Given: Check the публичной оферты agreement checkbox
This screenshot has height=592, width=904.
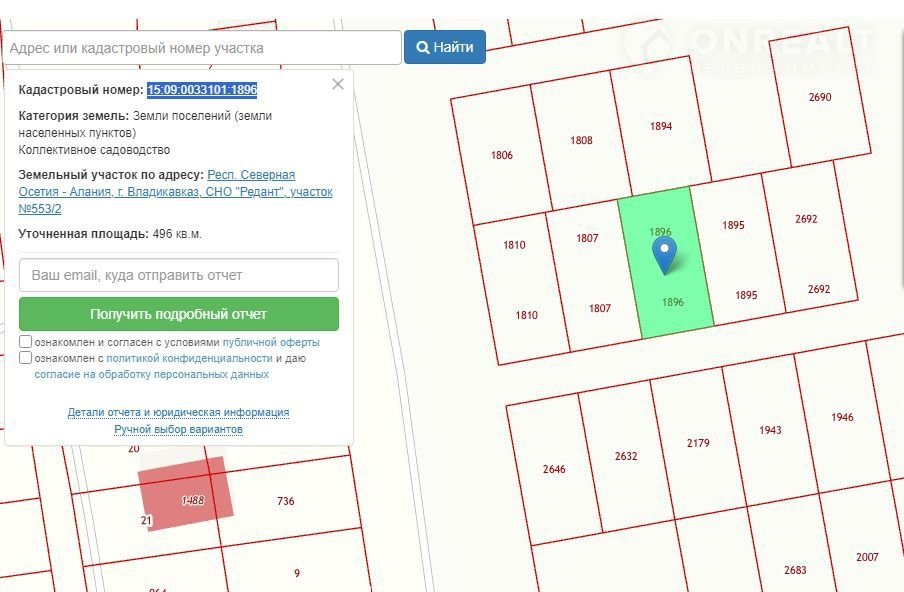Looking at the screenshot, I should click(25, 341).
